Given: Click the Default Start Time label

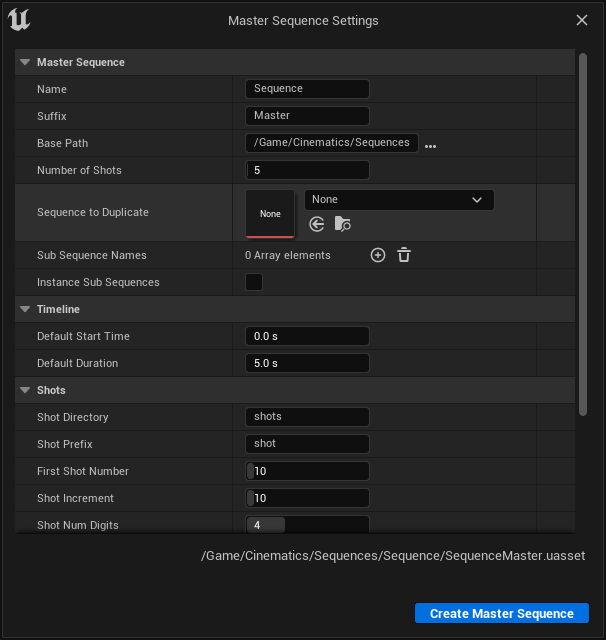Looking at the screenshot, I should coord(83,336).
